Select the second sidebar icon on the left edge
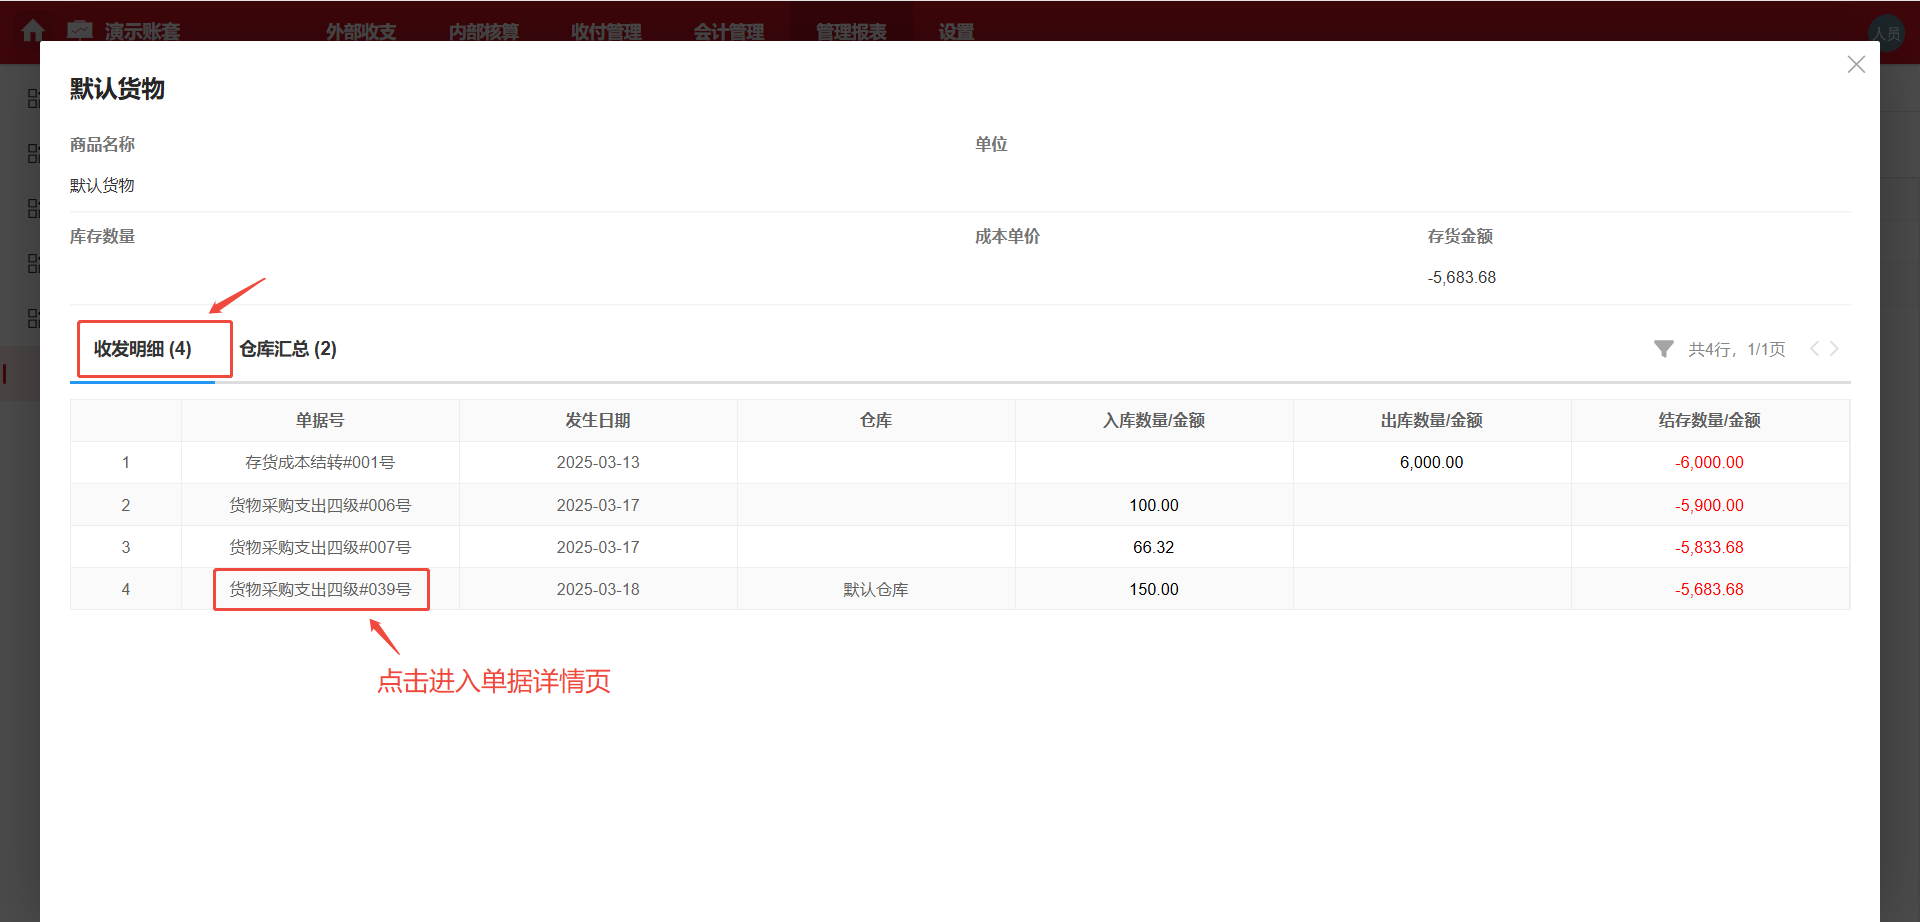The width and height of the screenshot is (1920, 922). coord(33,153)
